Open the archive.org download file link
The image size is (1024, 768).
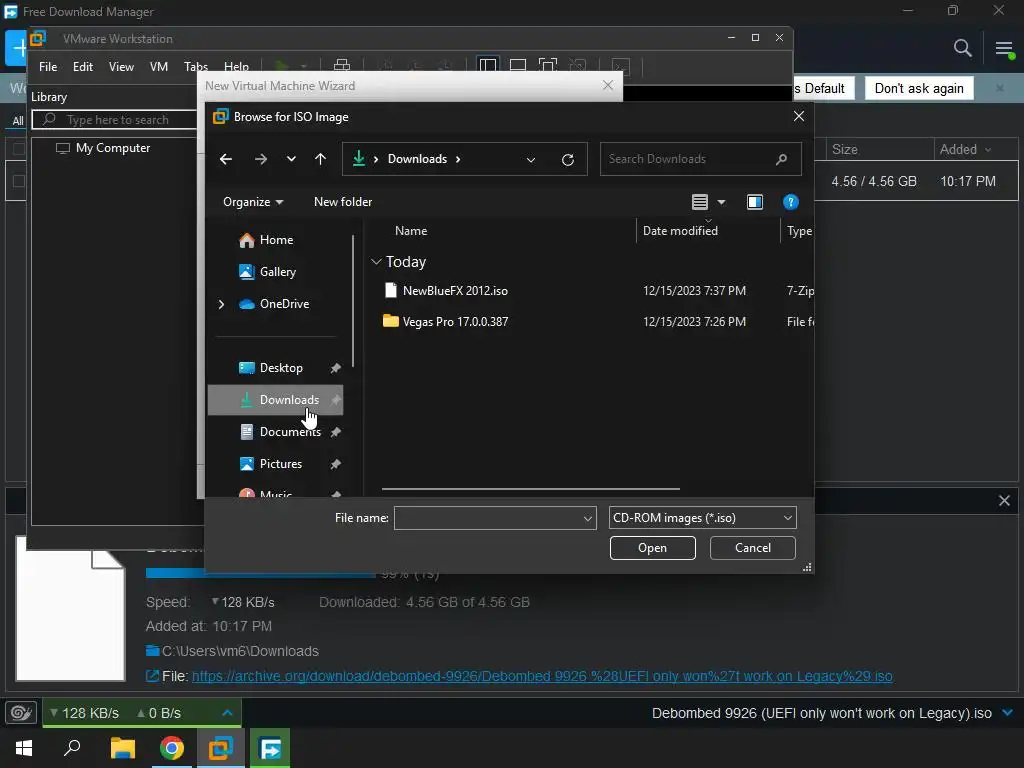tap(542, 676)
